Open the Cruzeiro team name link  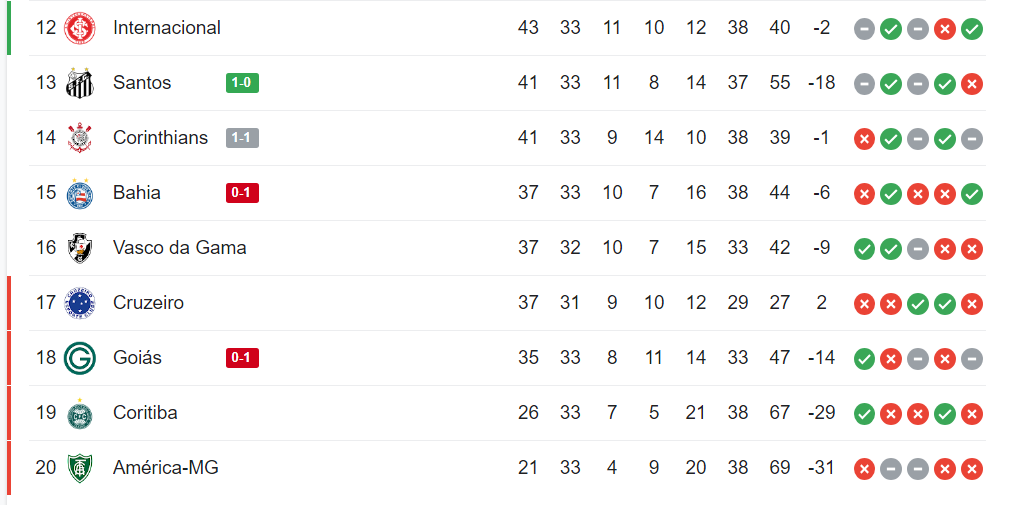(x=148, y=303)
